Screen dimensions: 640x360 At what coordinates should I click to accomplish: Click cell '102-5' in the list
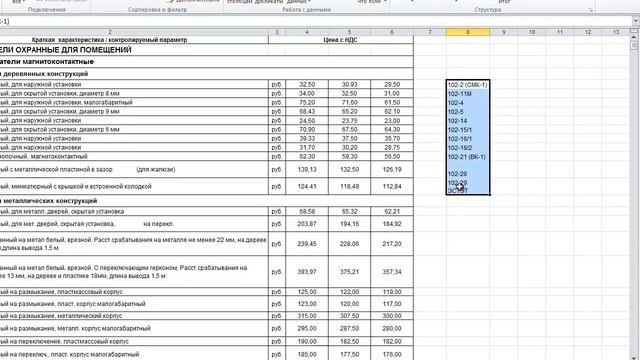coord(468,112)
